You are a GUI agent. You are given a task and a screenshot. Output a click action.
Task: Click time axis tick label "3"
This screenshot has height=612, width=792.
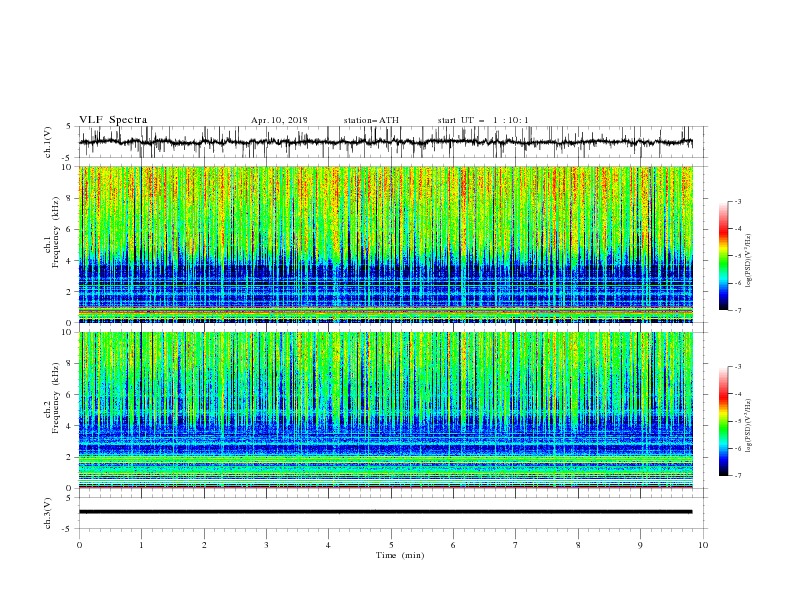click(x=266, y=545)
